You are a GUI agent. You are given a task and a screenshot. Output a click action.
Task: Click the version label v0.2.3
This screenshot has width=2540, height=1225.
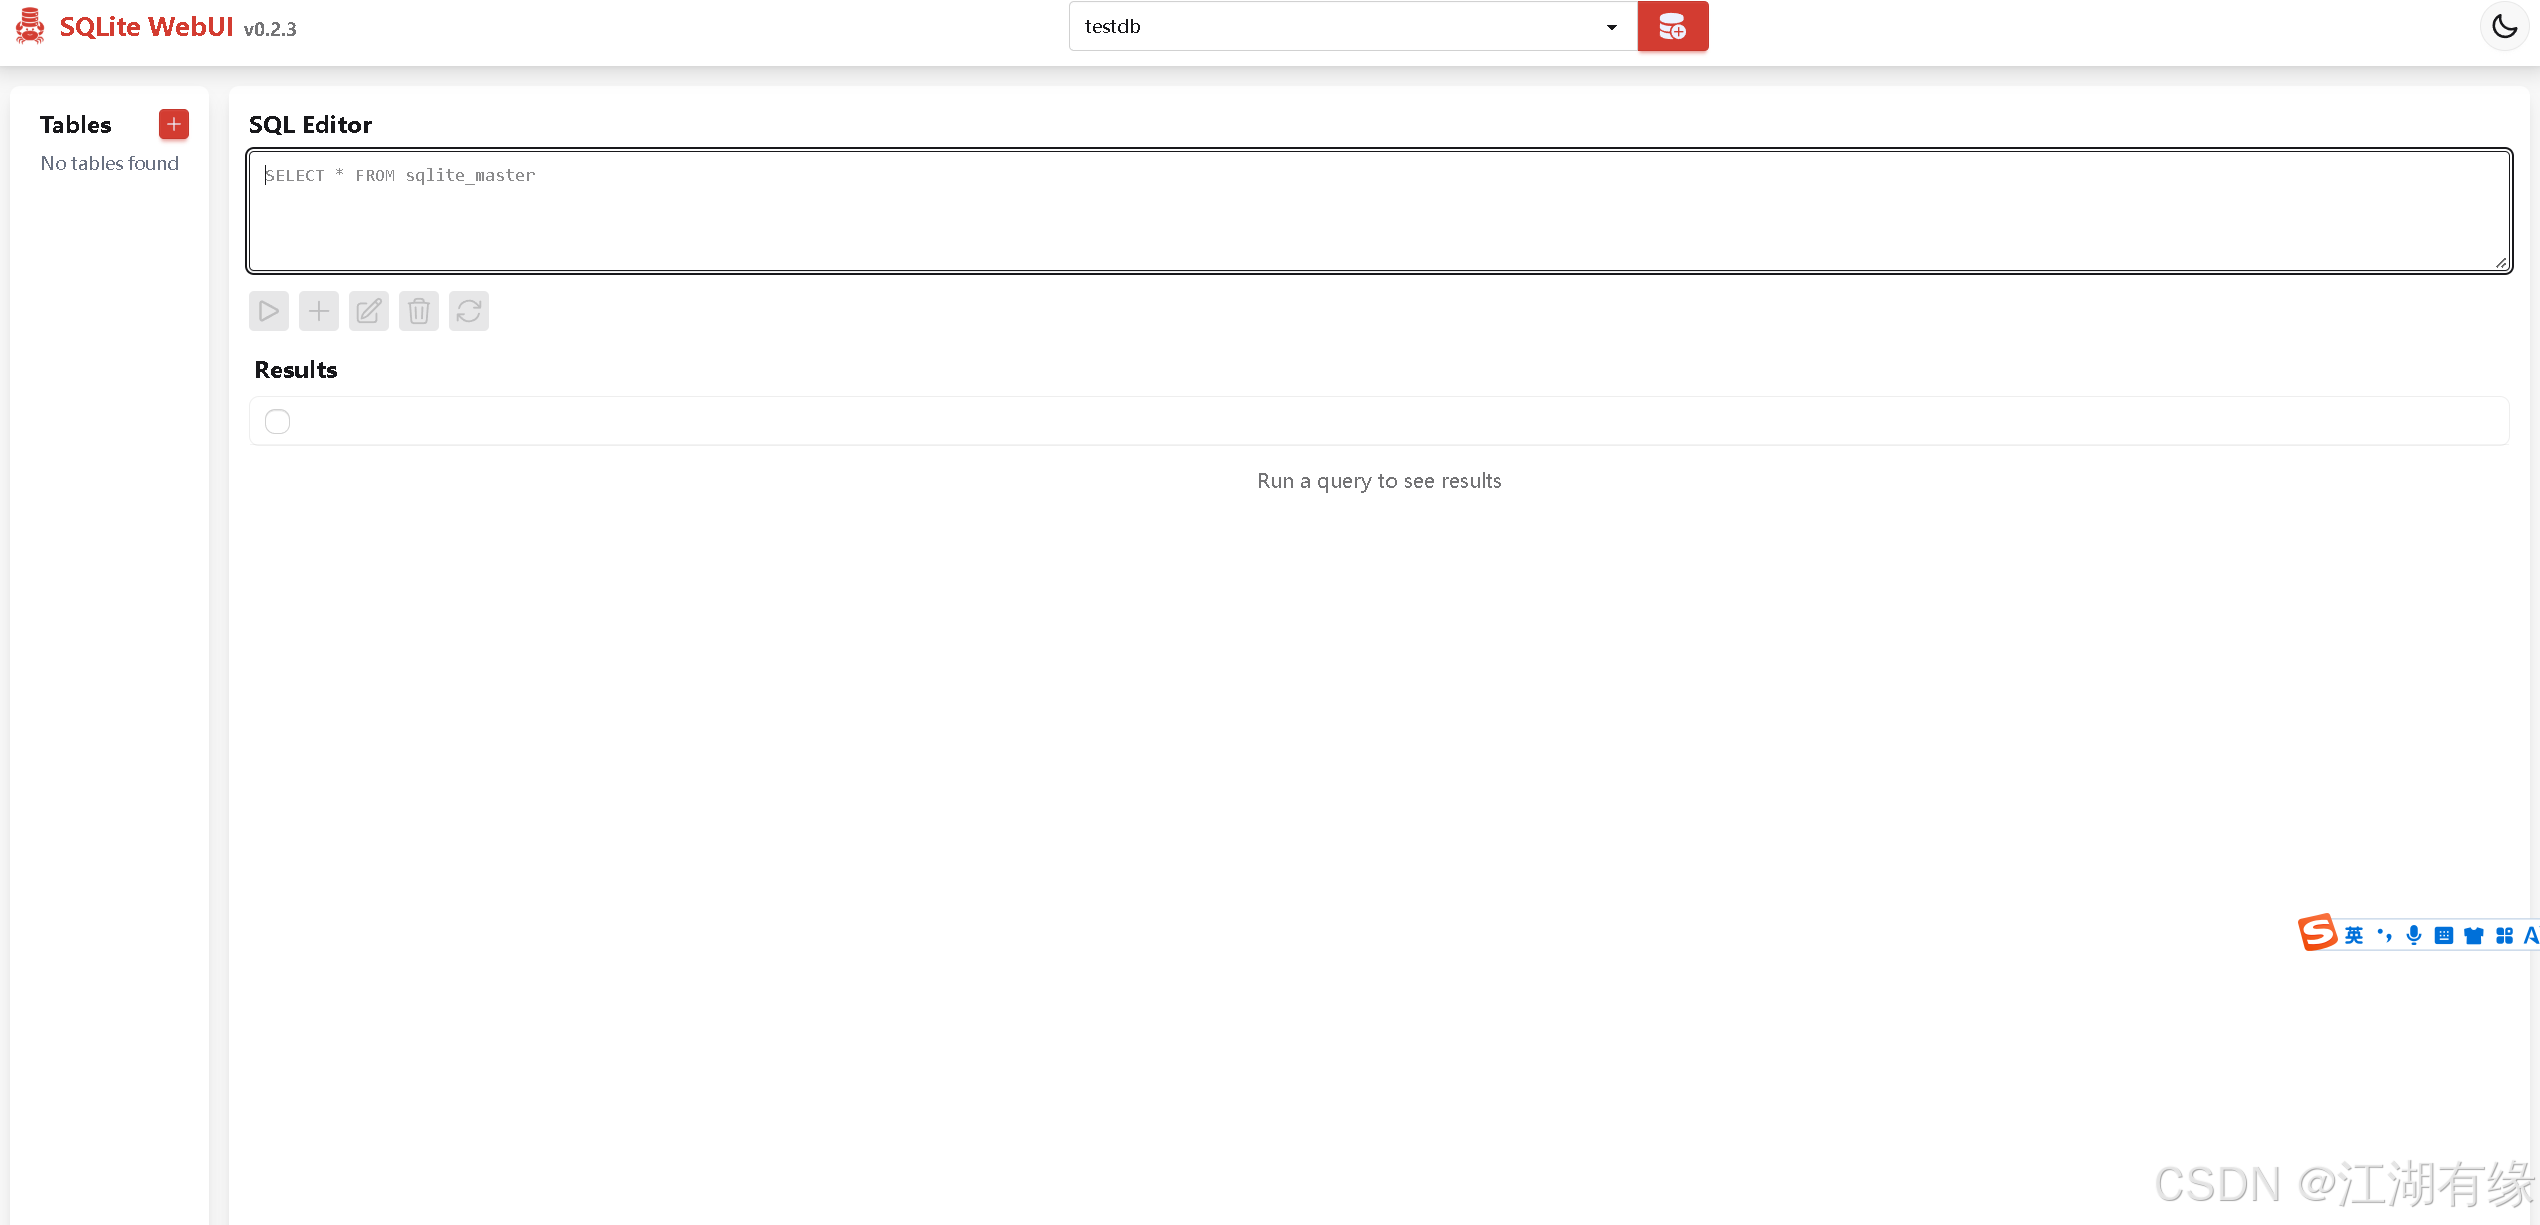pyautogui.click(x=270, y=29)
